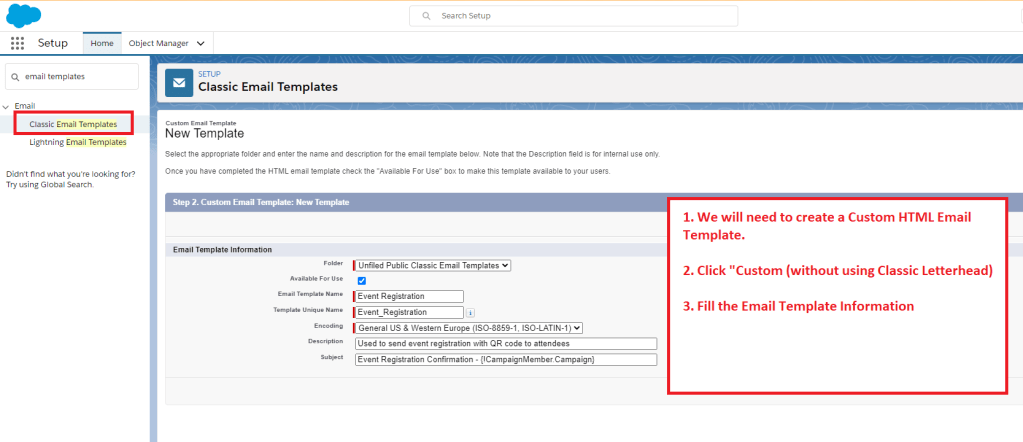Toggle the Available For Use checkbox

pos(361,281)
